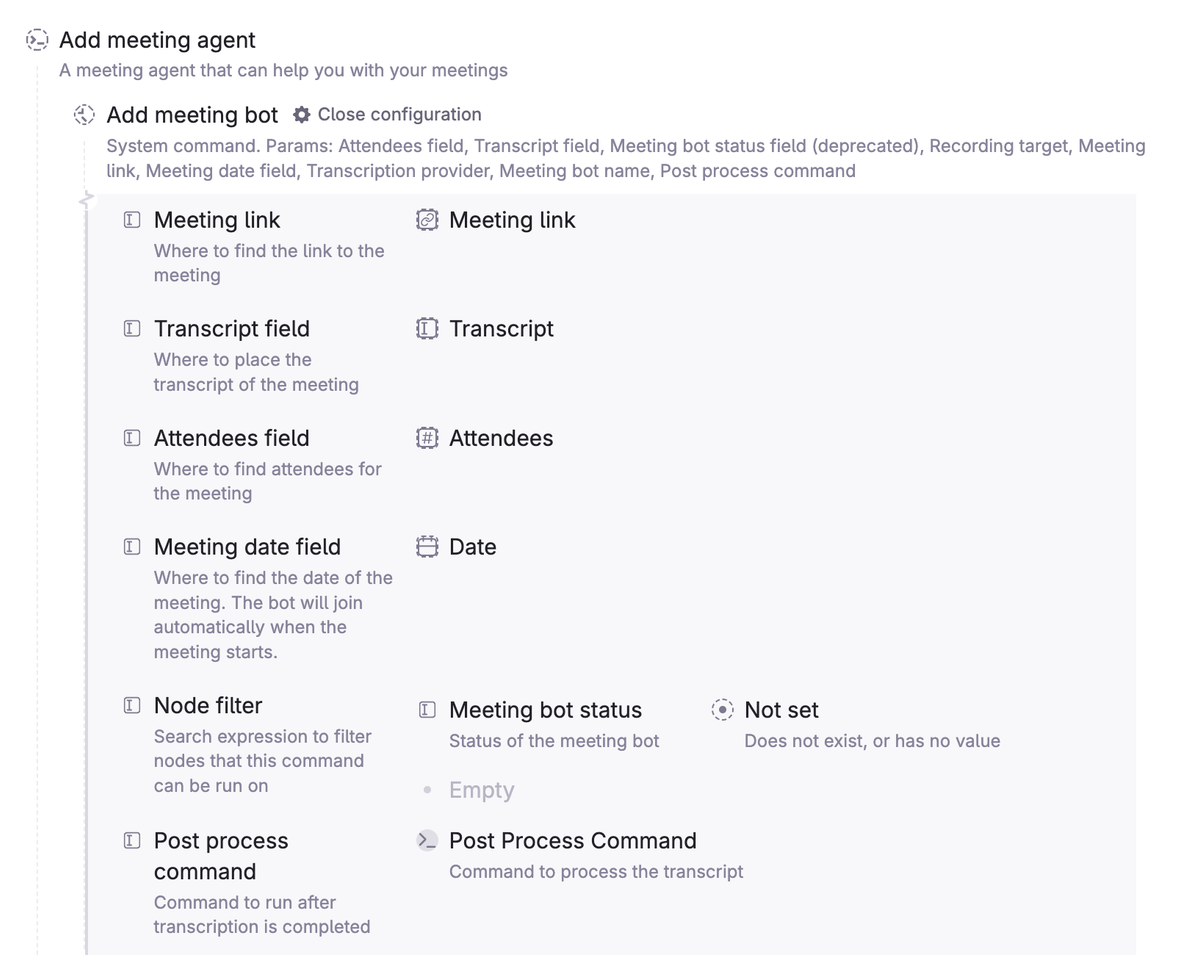Open the Add meeting agent title

pyautogui.click(x=157, y=40)
